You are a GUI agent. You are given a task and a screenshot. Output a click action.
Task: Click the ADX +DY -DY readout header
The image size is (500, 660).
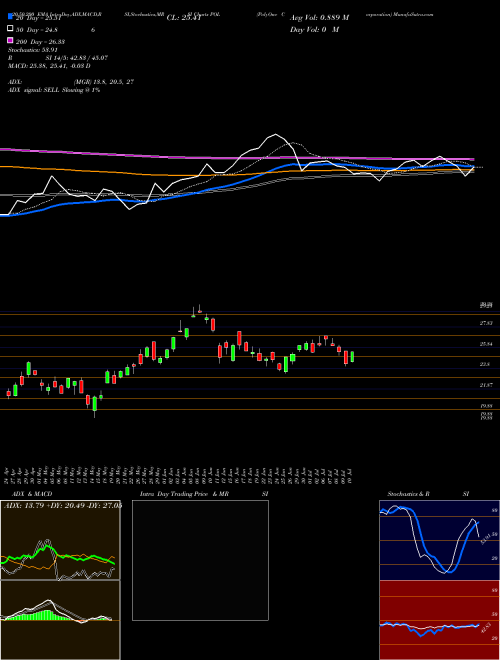tap(63, 505)
